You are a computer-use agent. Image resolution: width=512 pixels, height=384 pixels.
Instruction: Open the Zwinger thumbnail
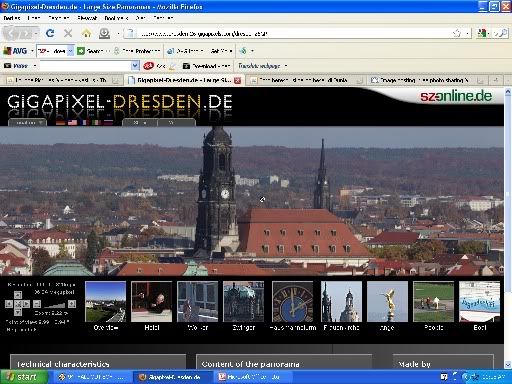click(x=244, y=301)
